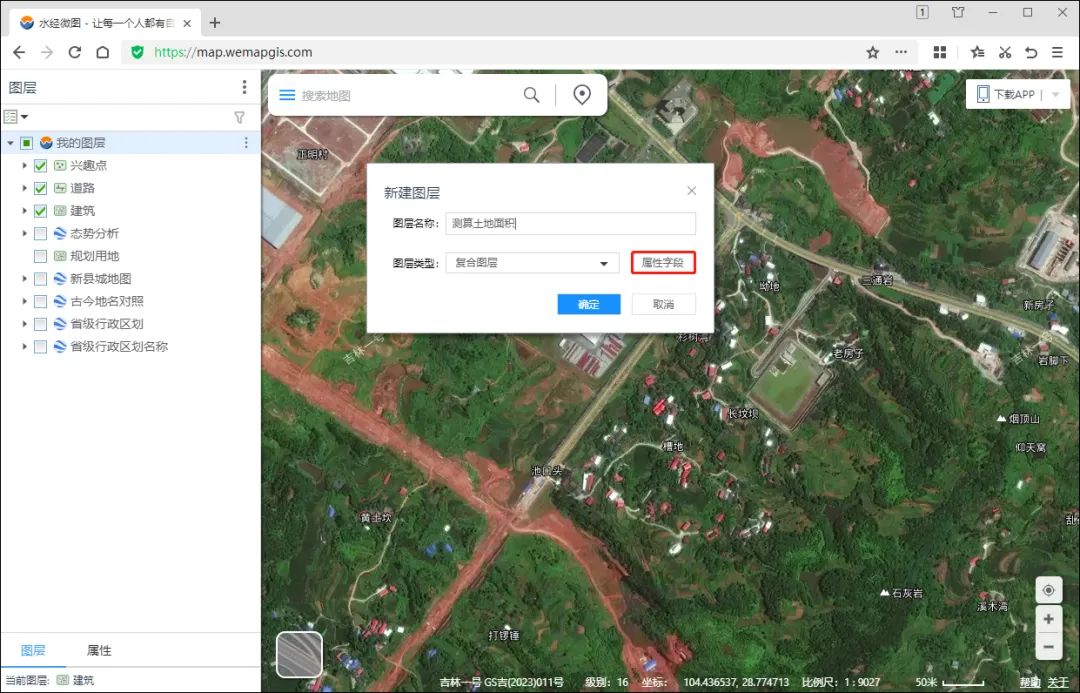Enable the 古今地名对照 layer checkbox

(41, 301)
